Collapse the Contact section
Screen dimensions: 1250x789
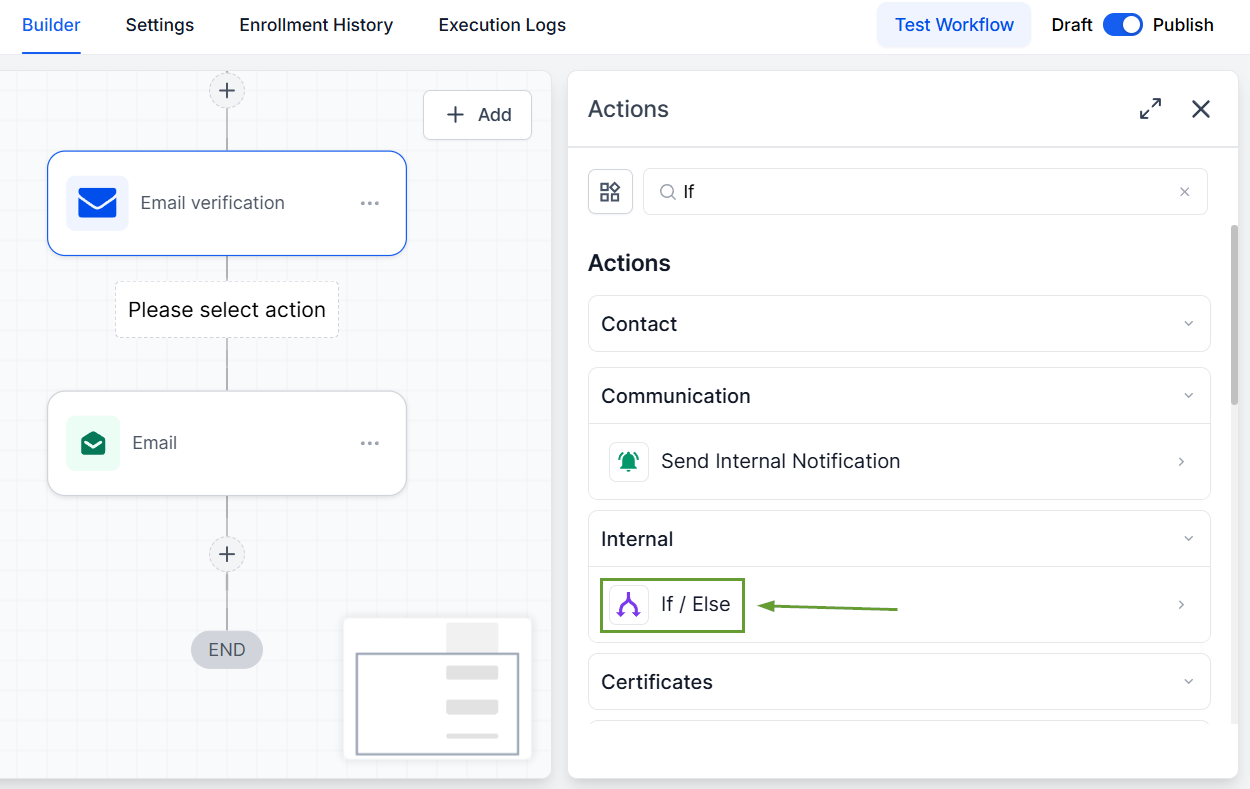(1189, 324)
